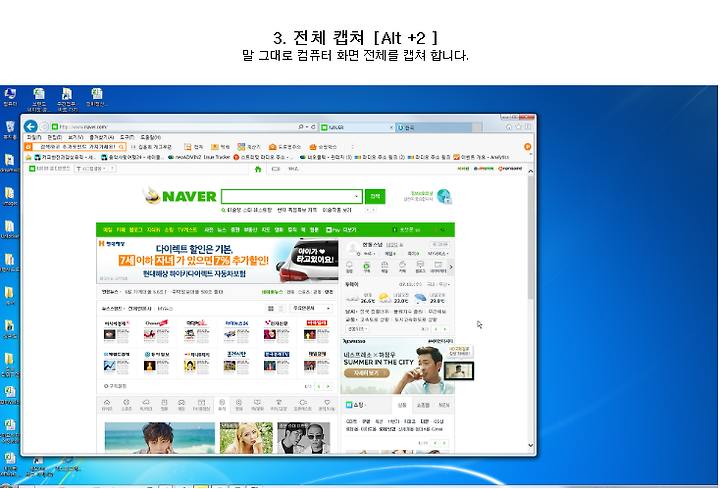Click the umbrella rain weather icon
Image resolution: width=720 pixels, height=489 pixels.
420,298
